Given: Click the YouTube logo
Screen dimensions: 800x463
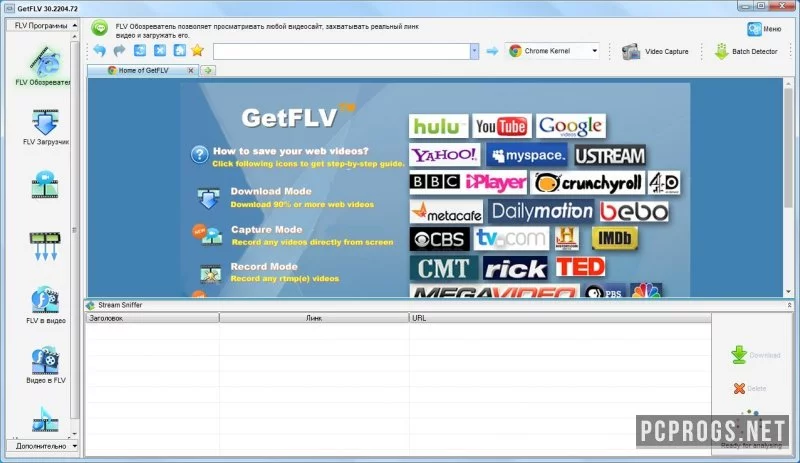Looking at the screenshot, I should (x=502, y=126).
